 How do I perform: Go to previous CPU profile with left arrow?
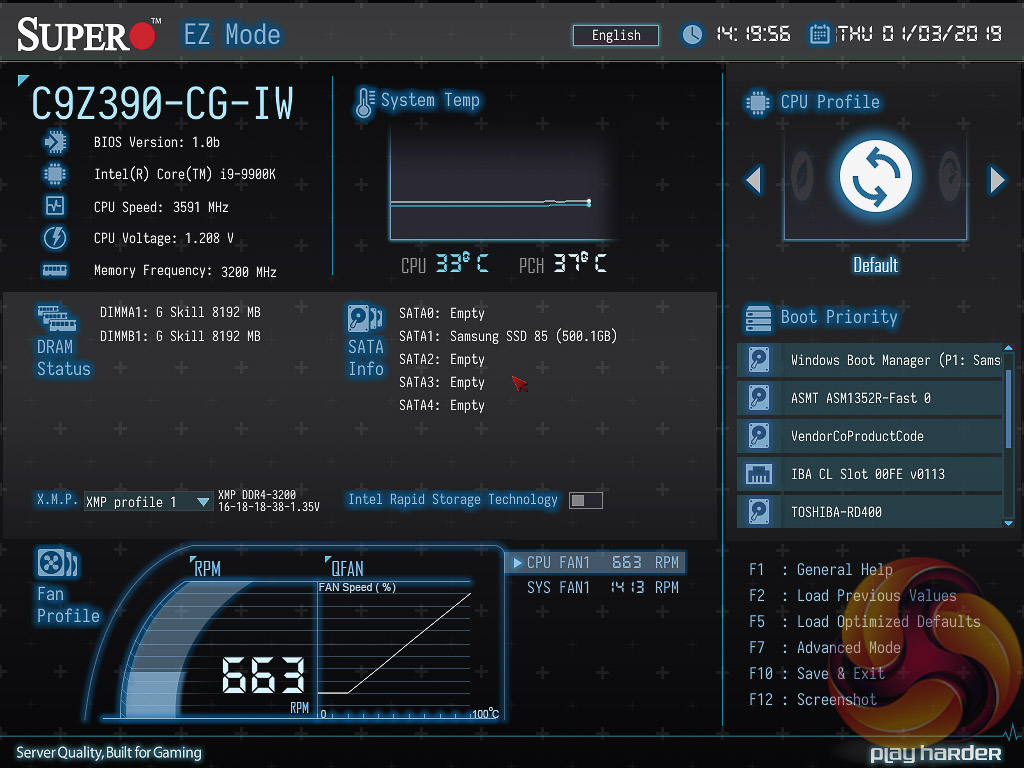(x=753, y=180)
